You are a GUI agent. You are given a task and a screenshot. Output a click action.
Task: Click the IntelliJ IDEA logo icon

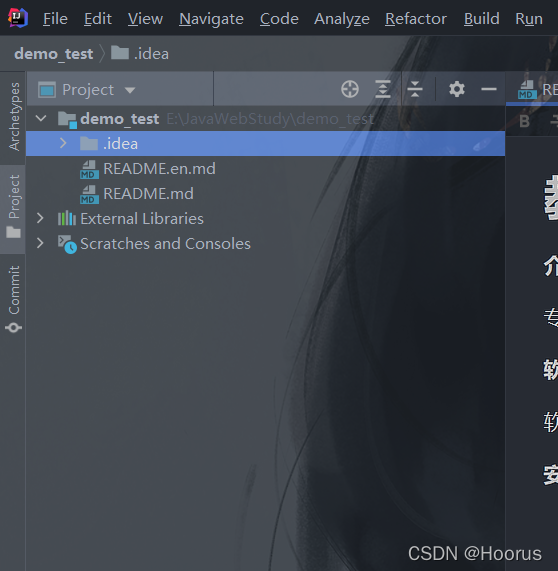[x=18, y=18]
